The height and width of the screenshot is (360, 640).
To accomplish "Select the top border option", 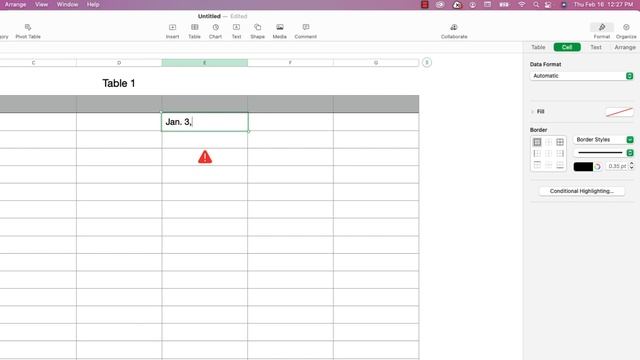I will [x=537, y=165].
